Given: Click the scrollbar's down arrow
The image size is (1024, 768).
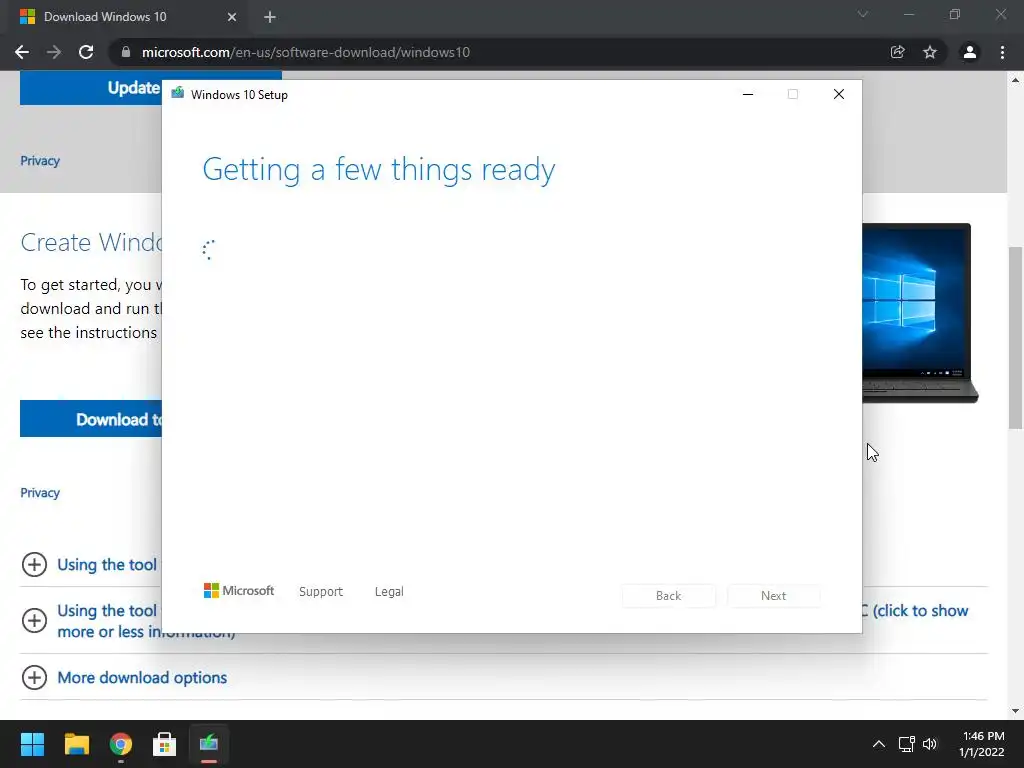Looking at the screenshot, I should pos(1015,711).
